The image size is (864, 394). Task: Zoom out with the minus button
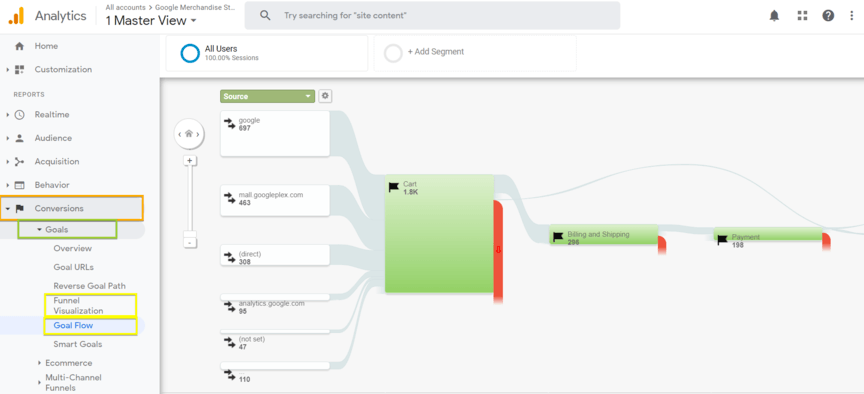point(190,242)
